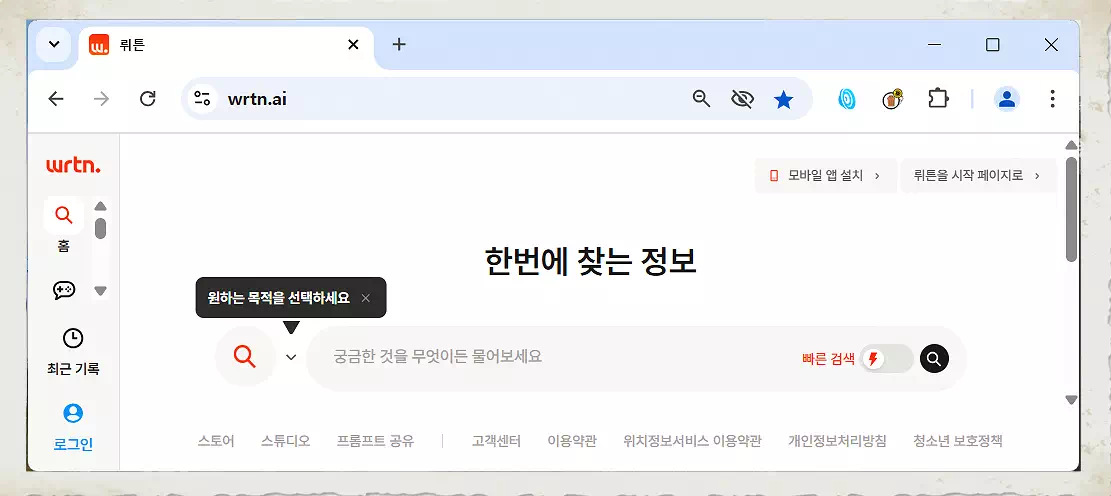Click the 뤼튼 tab favicon
Viewport: 1111px width, 496px height.
coord(99,45)
